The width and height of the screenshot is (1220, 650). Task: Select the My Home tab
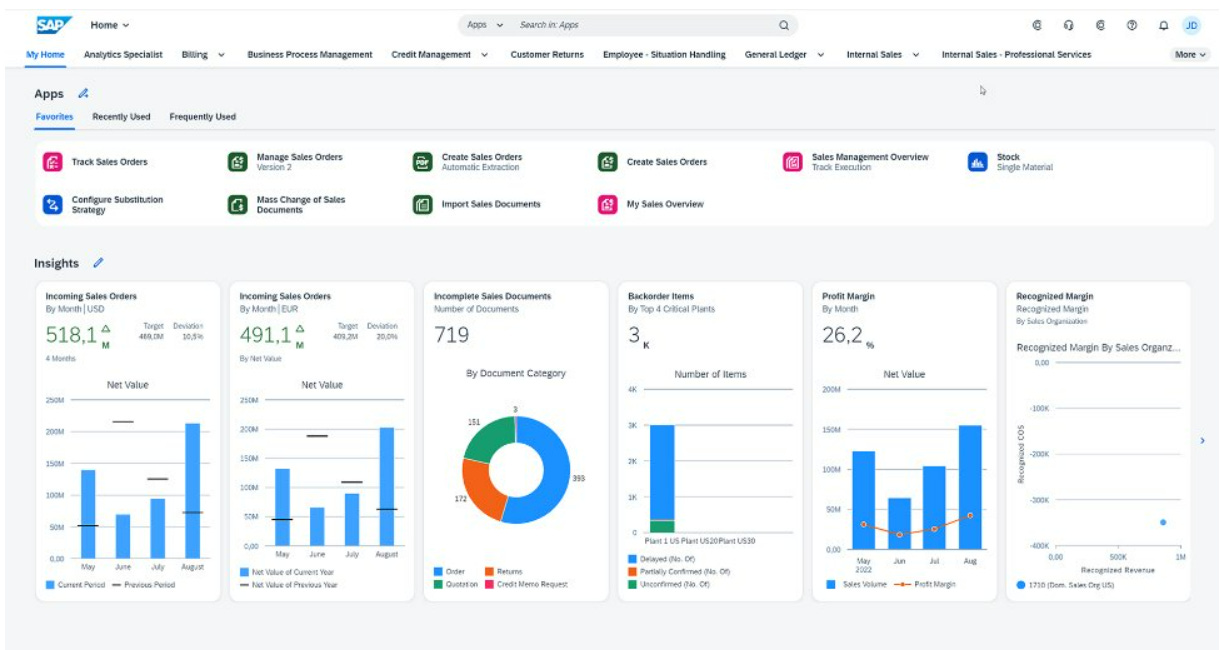click(x=46, y=55)
